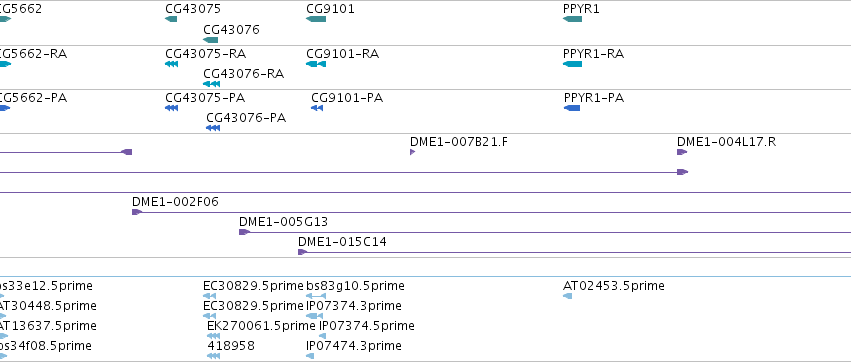
Task: Select the EK270061.5prime EST glyph
Action: click(213, 336)
